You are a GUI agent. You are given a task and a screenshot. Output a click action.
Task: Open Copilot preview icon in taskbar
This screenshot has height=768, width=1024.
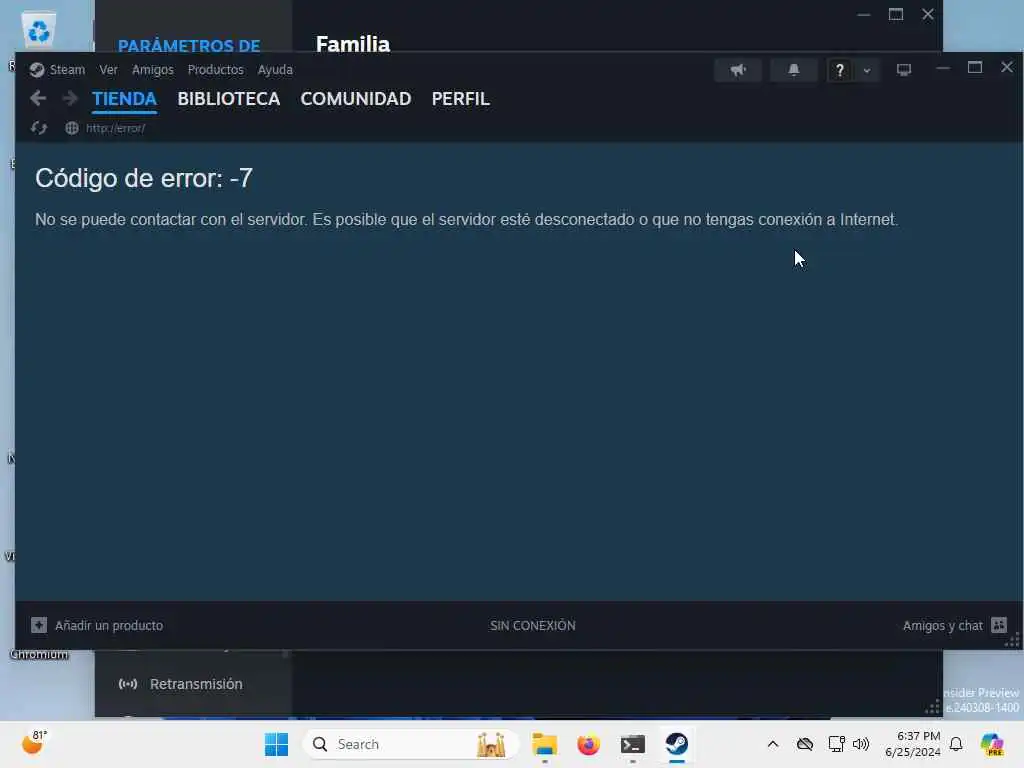(x=992, y=744)
